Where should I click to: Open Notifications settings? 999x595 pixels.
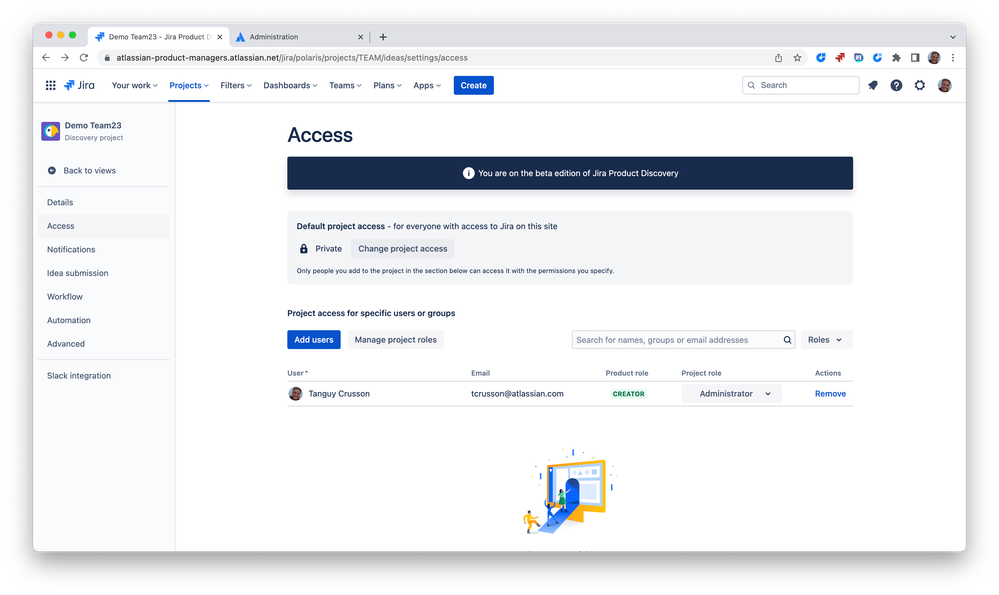104,250
